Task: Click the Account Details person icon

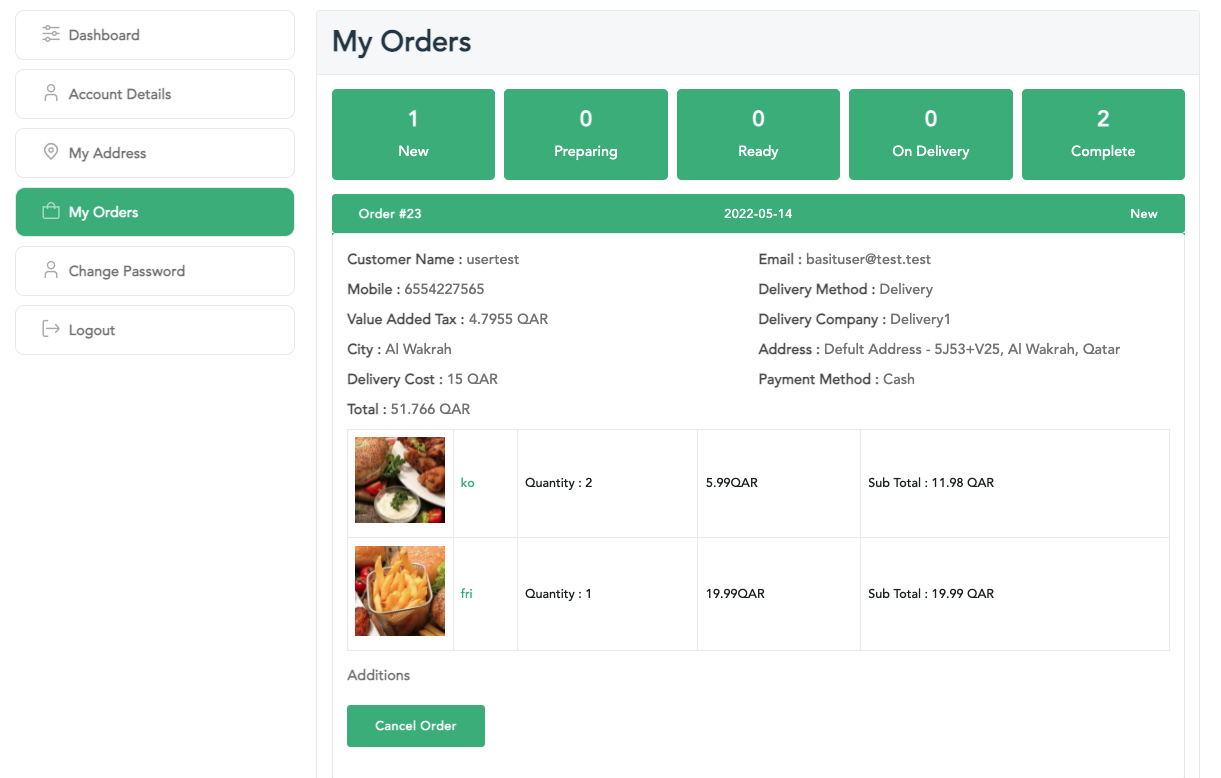Action: [51, 94]
